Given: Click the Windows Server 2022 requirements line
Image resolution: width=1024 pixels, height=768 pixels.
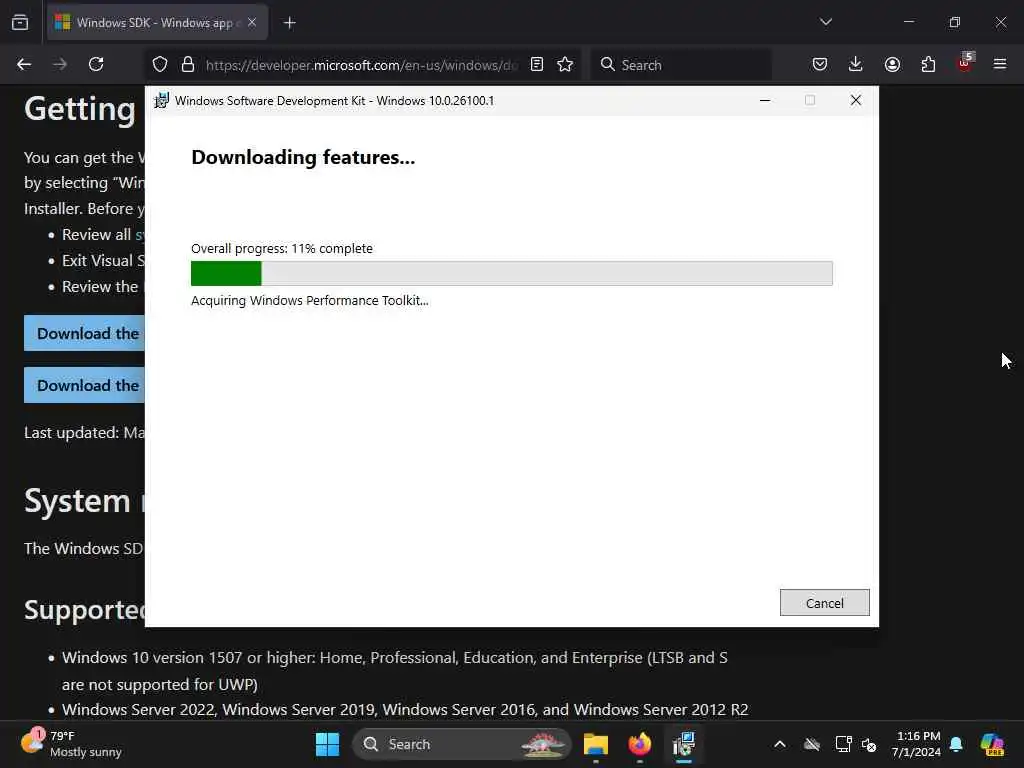Looking at the screenshot, I should click(x=405, y=709).
